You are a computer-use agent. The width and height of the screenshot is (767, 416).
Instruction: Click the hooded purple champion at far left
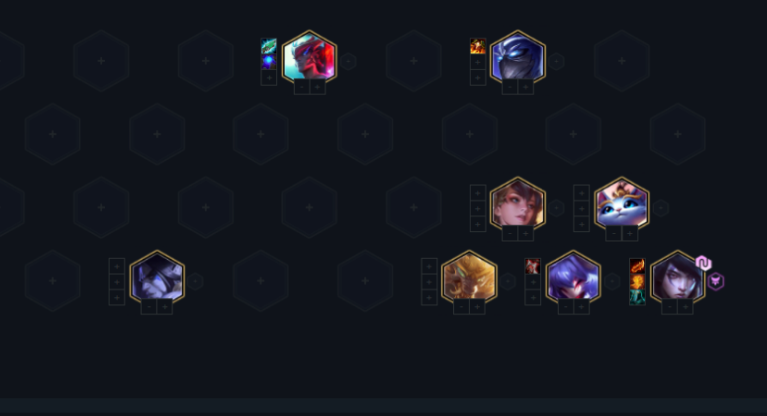pyautogui.click(x=157, y=279)
